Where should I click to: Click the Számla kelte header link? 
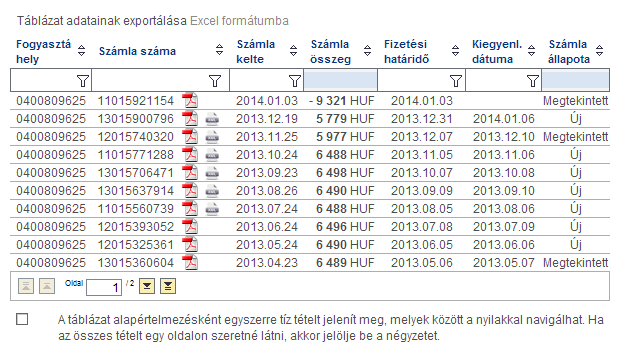click(x=256, y=52)
